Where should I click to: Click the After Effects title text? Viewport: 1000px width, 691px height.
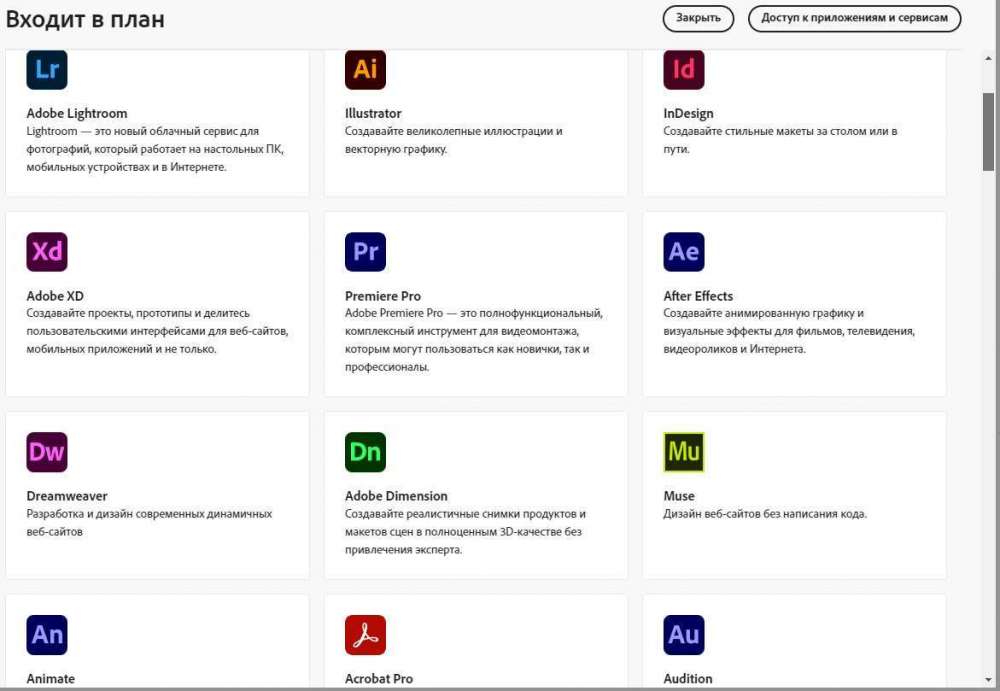tap(698, 296)
